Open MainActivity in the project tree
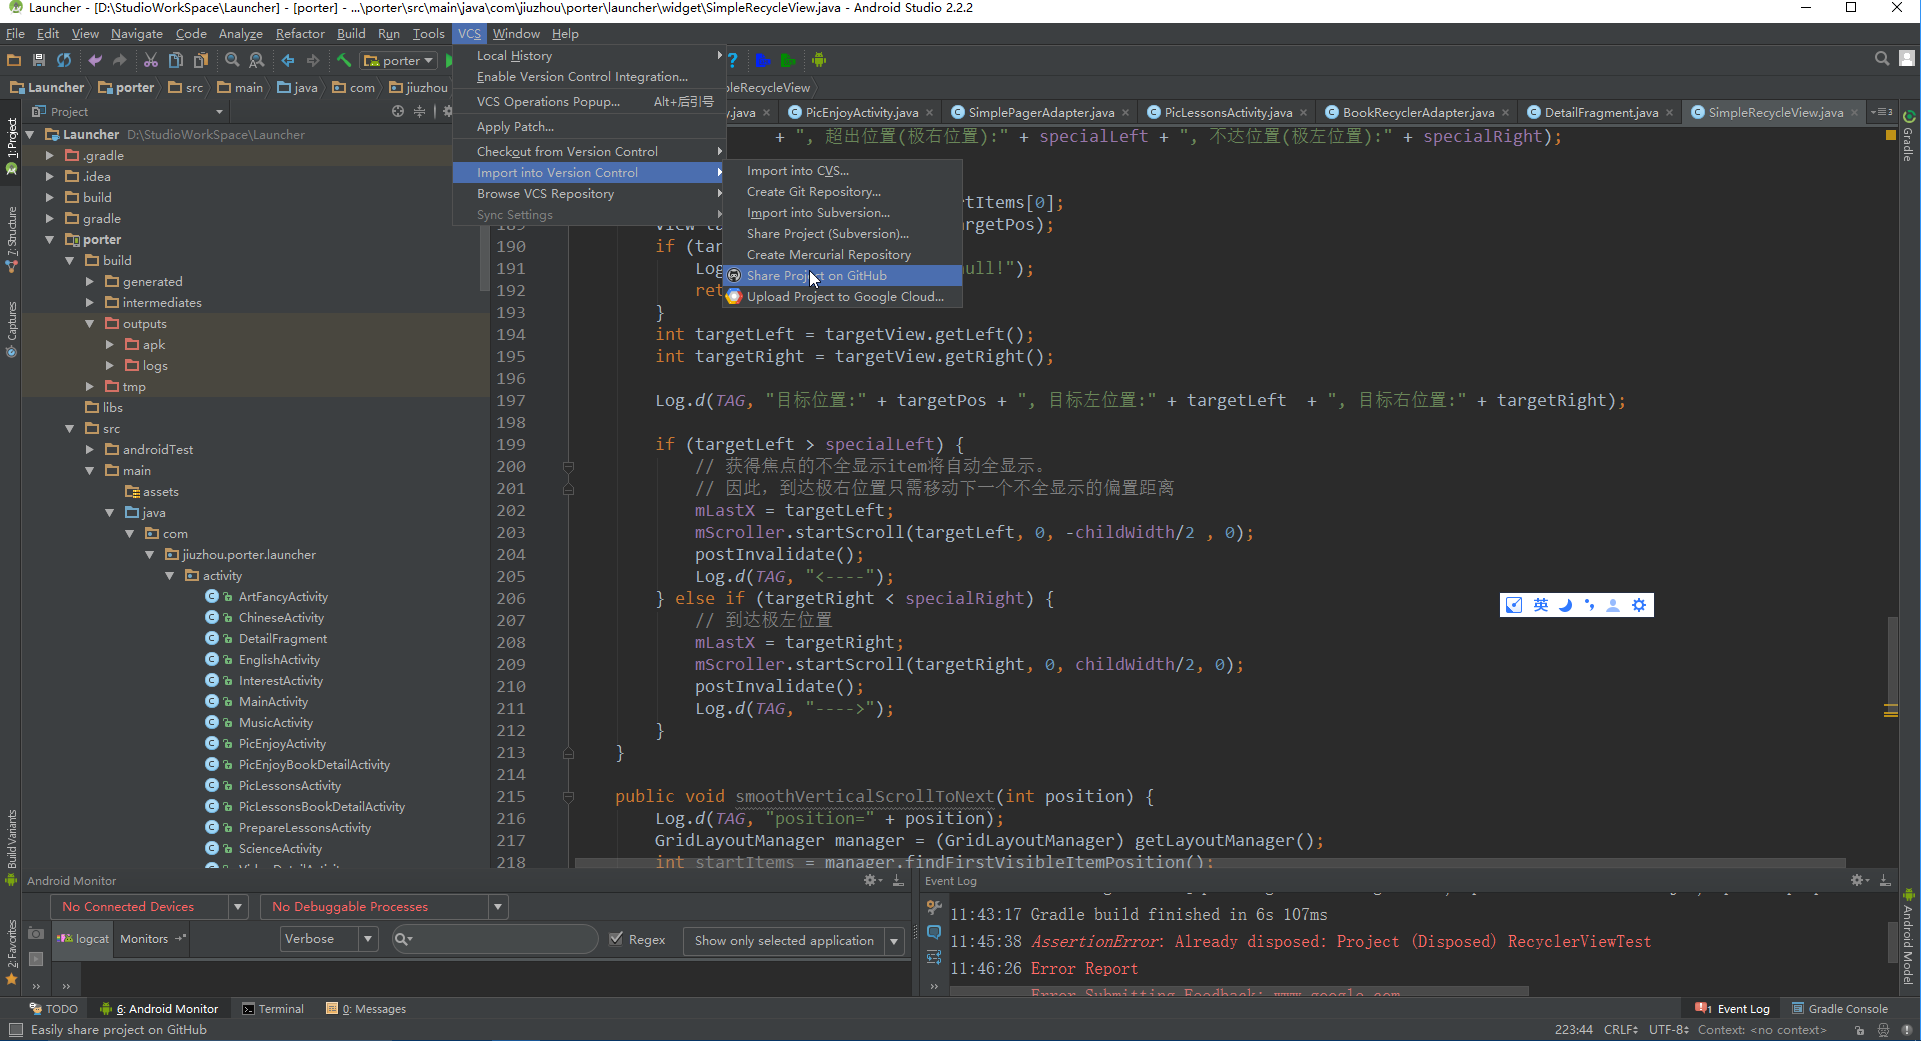This screenshot has width=1921, height=1041. pos(273,701)
